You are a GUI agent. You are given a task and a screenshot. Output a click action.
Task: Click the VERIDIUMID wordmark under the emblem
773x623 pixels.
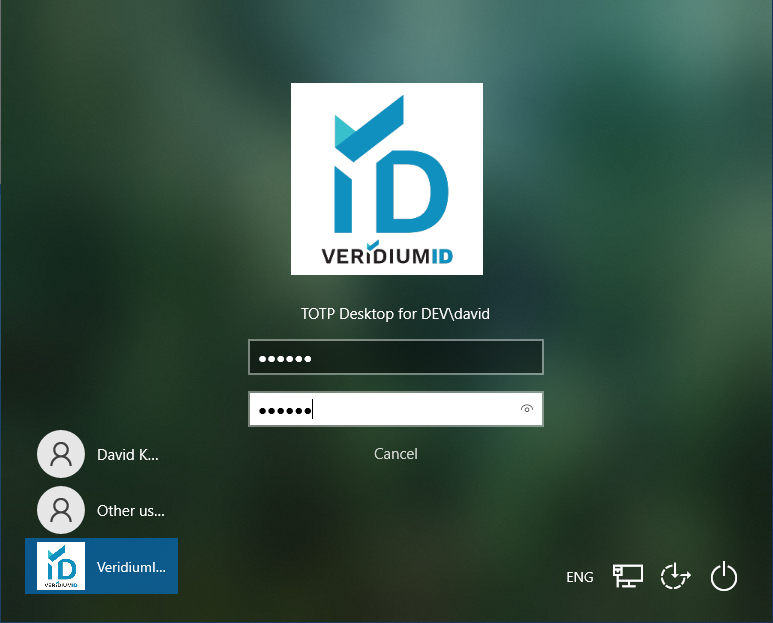click(x=387, y=255)
